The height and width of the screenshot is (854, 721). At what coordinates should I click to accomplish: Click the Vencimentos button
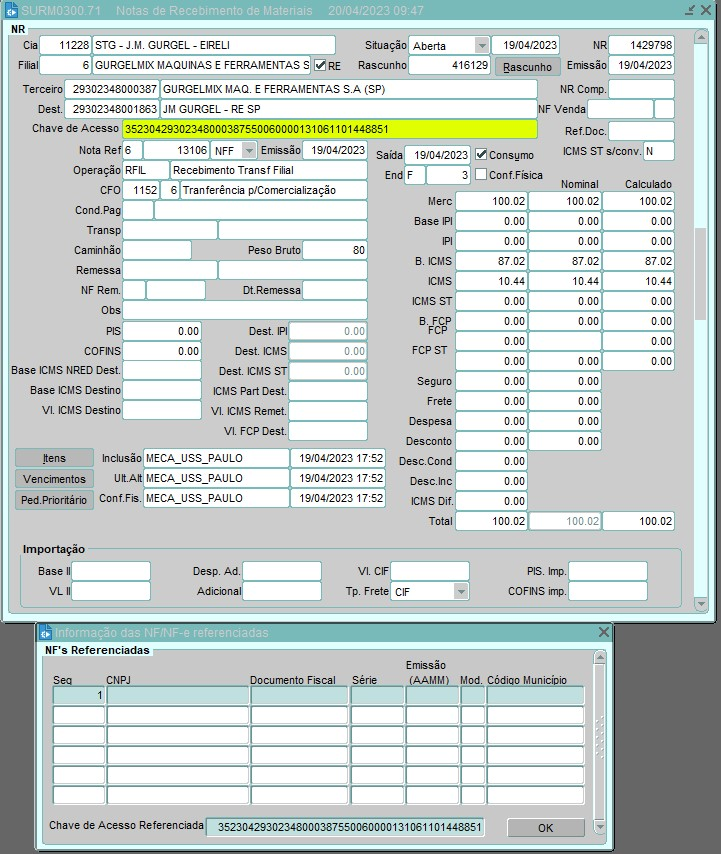54,479
